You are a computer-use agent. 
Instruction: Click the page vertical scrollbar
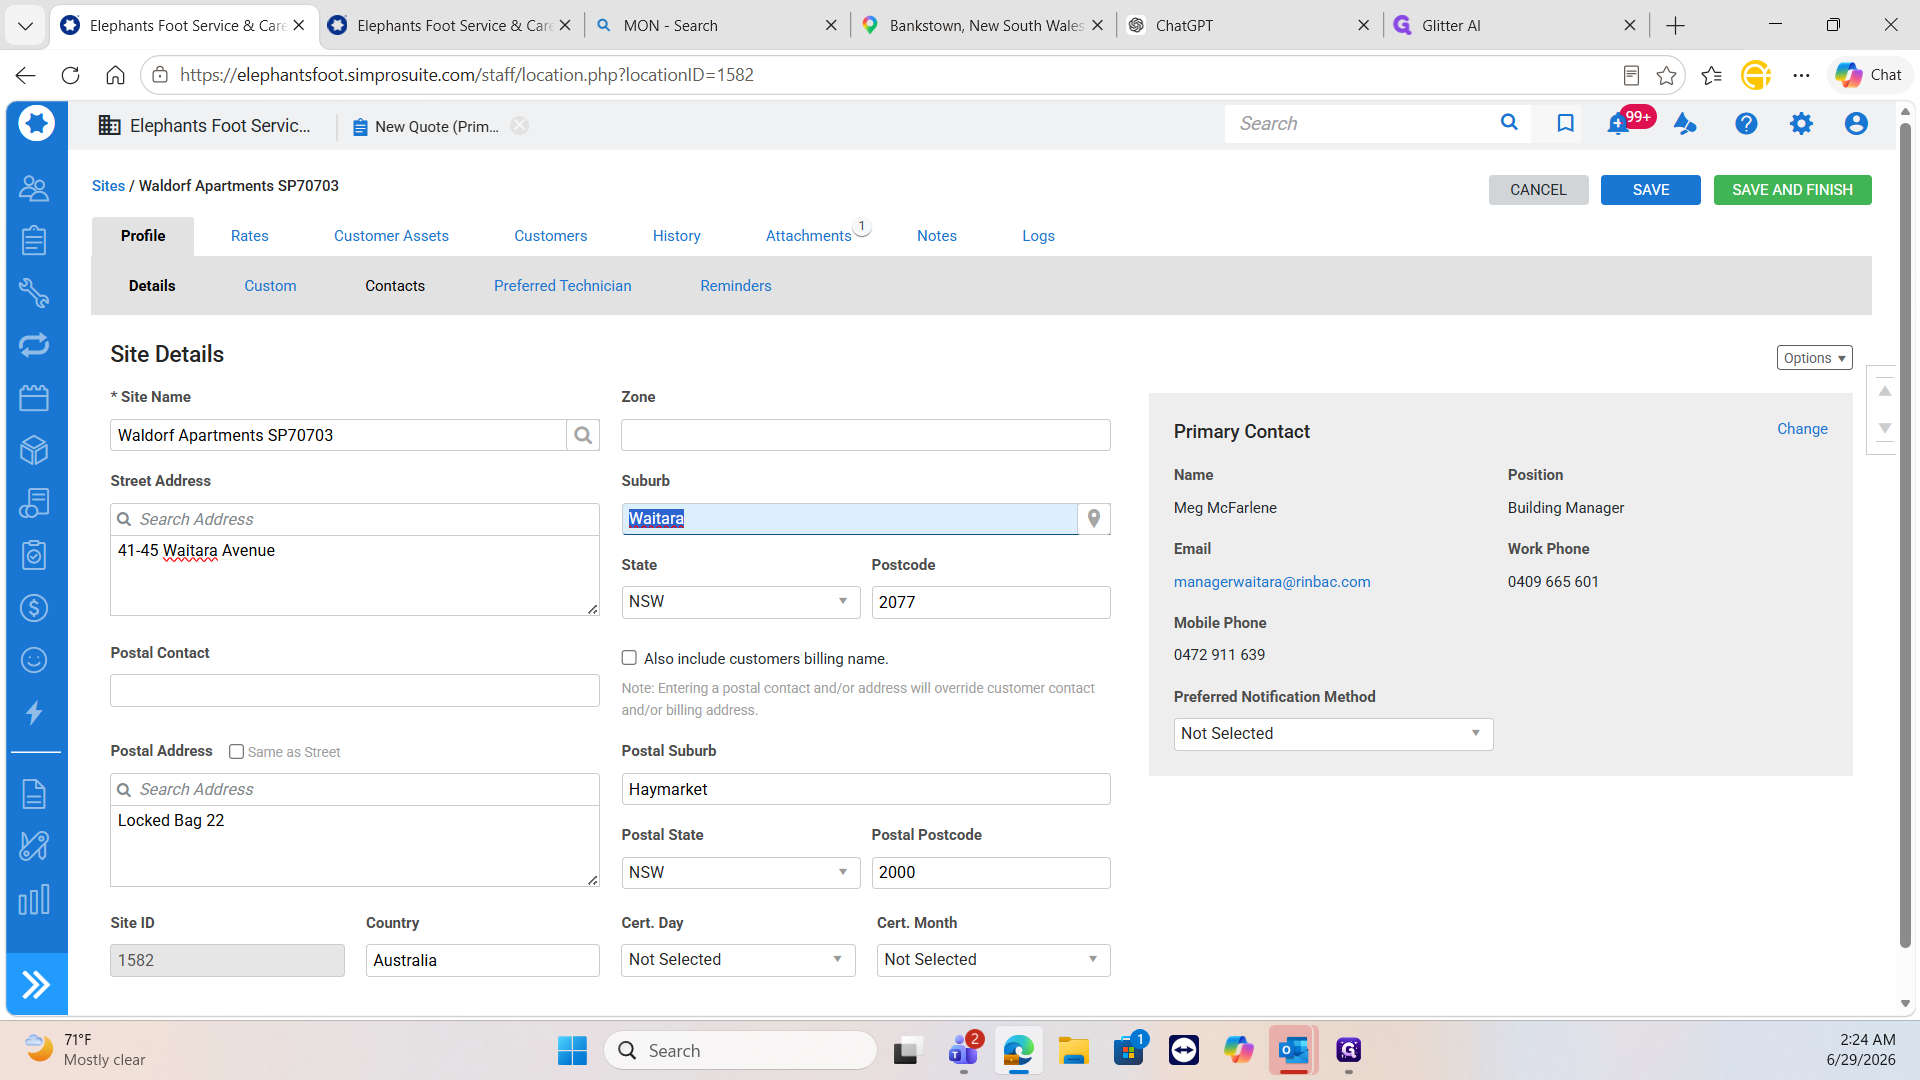tap(1905, 535)
